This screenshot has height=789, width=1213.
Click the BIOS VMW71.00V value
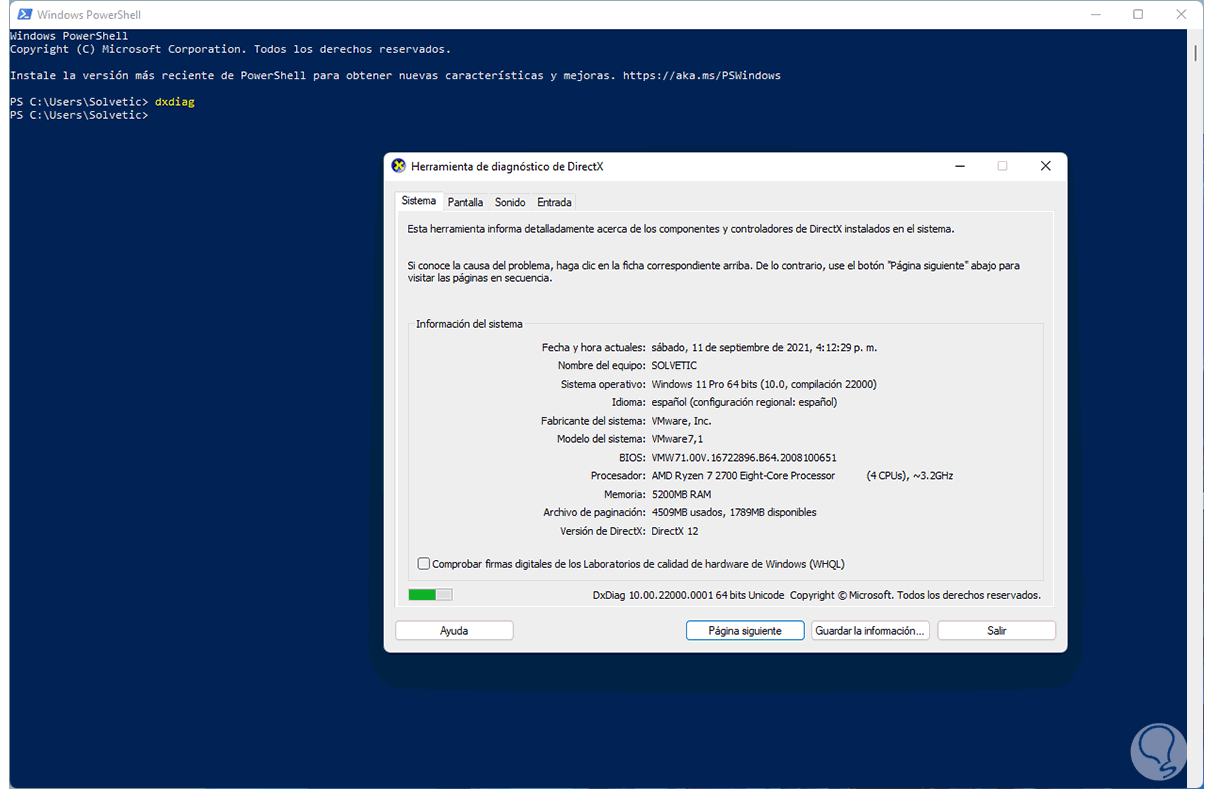tap(744, 458)
